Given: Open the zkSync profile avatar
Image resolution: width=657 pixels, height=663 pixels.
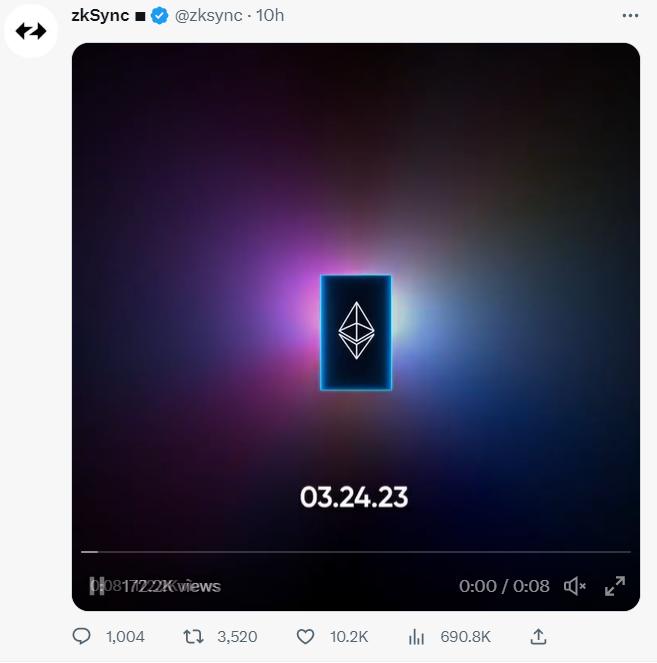Looking at the screenshot, I should (31, 31).
